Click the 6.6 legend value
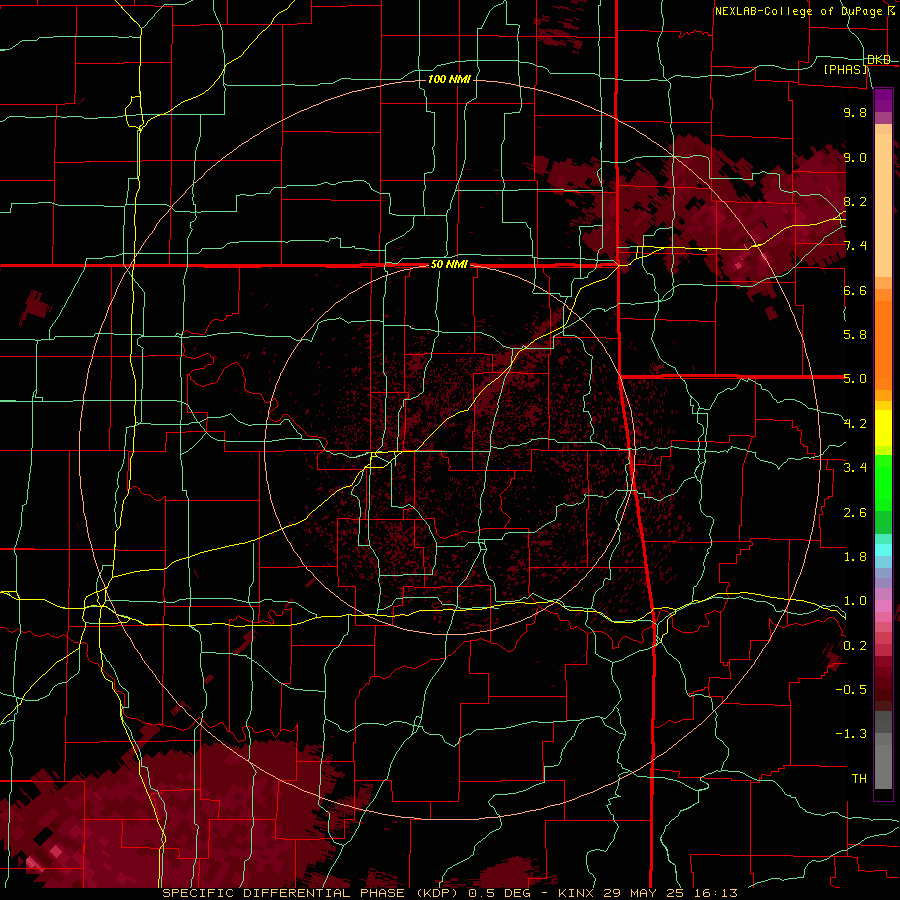The width and height of the screenshot is (900, 900). coord(855,290)
